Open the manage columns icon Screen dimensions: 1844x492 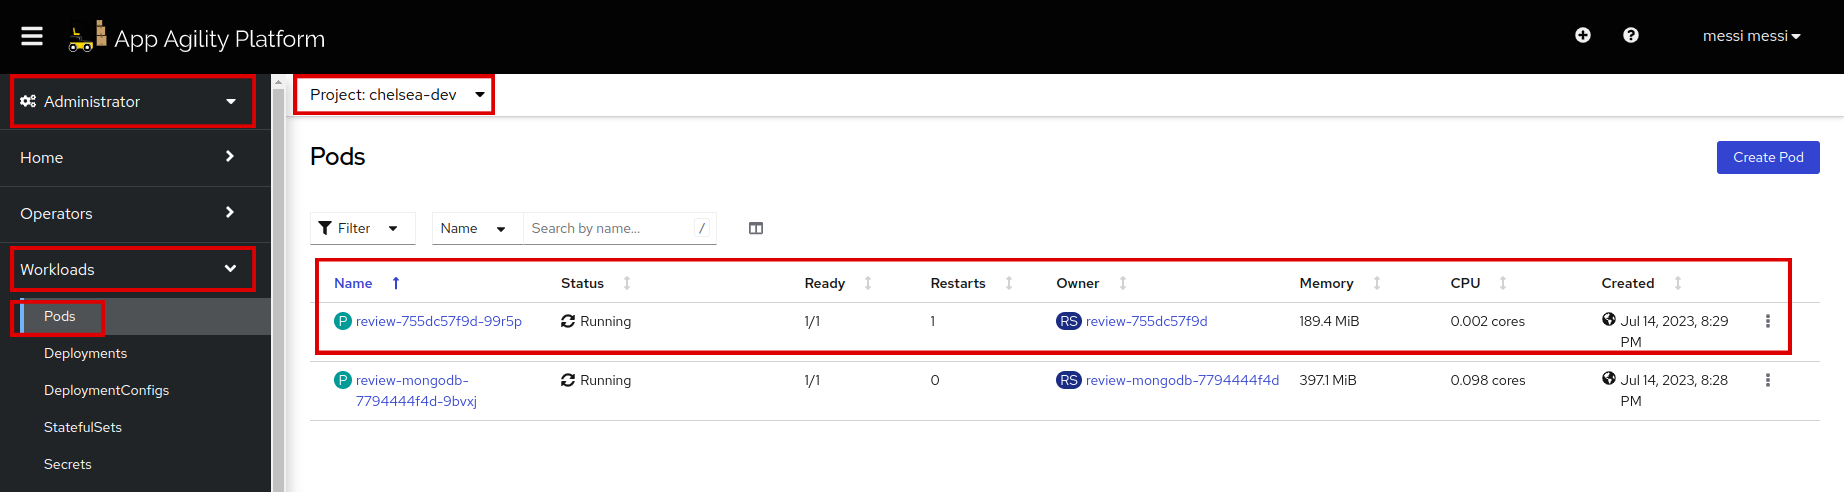(756, 228)
